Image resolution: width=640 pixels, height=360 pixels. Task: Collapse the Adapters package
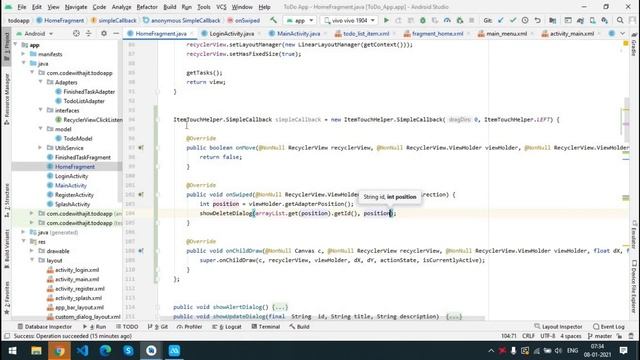point(40,82)
